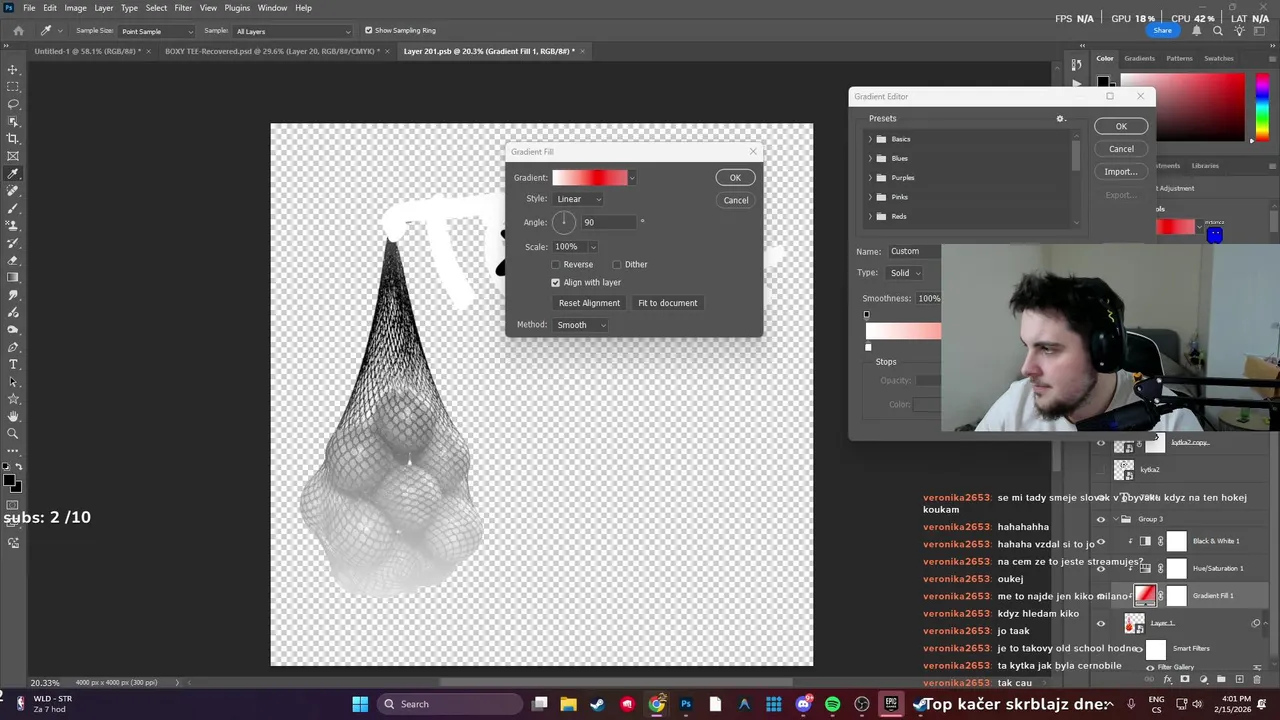Open the Scale percentage dropdown

(593, 247)
